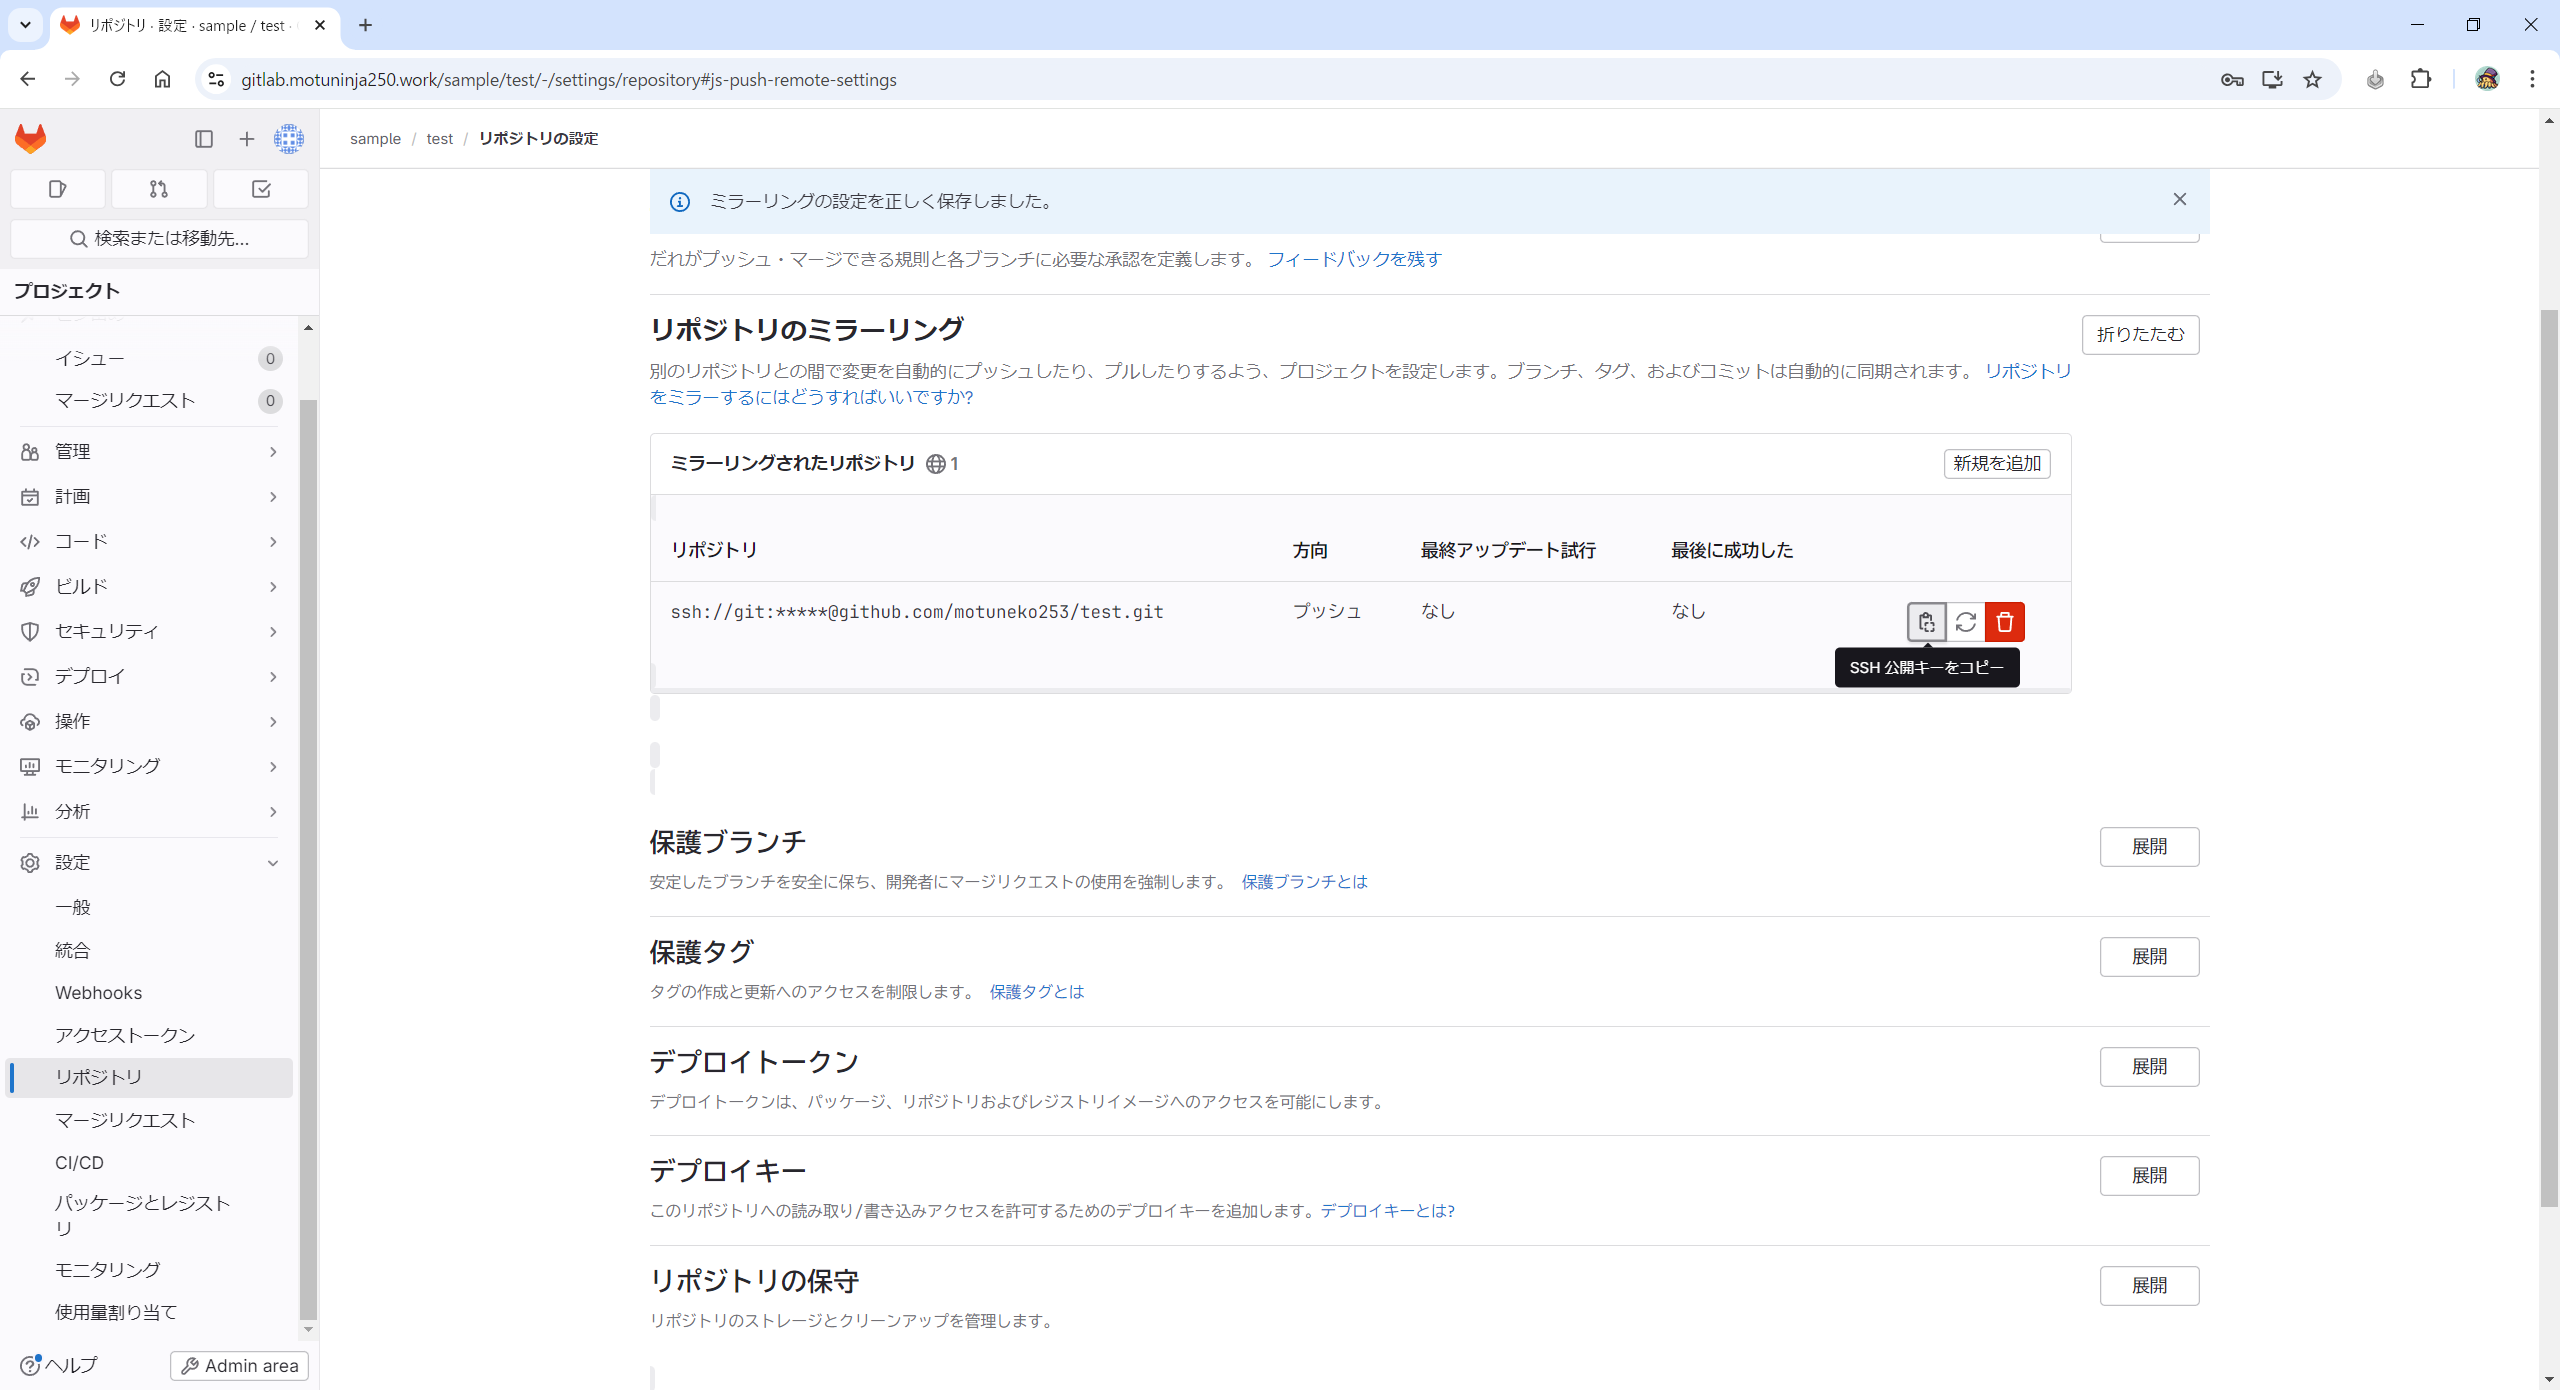Viewport: 2560px width, 1390px height.
Task: Open GitLab home via fox logo
Action: [x=31, y=139]
